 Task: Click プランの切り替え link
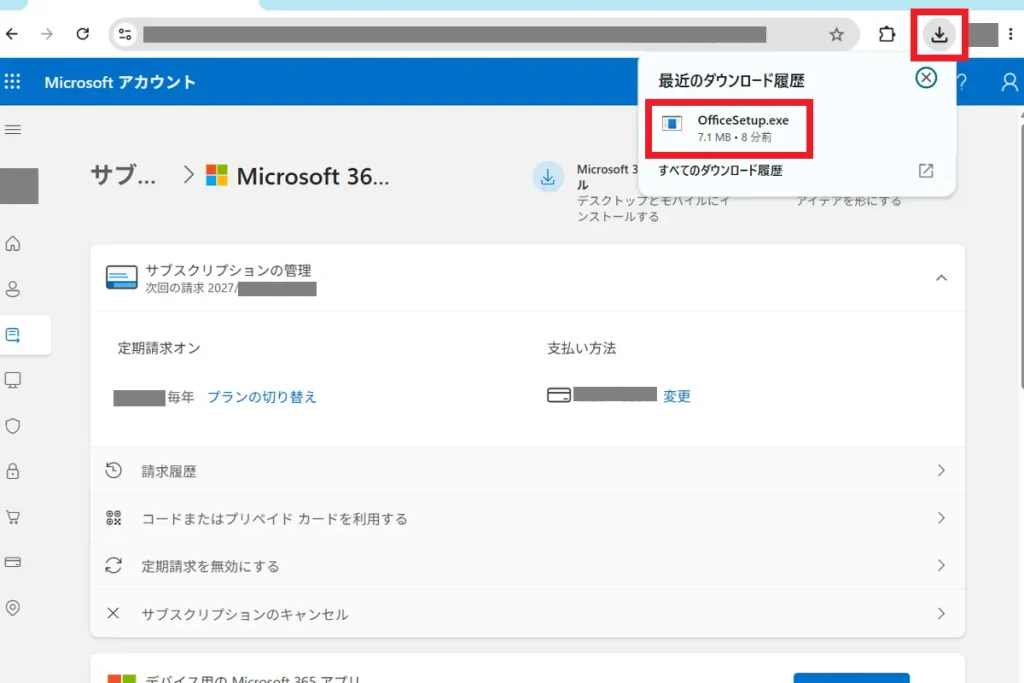click(262, 397)
